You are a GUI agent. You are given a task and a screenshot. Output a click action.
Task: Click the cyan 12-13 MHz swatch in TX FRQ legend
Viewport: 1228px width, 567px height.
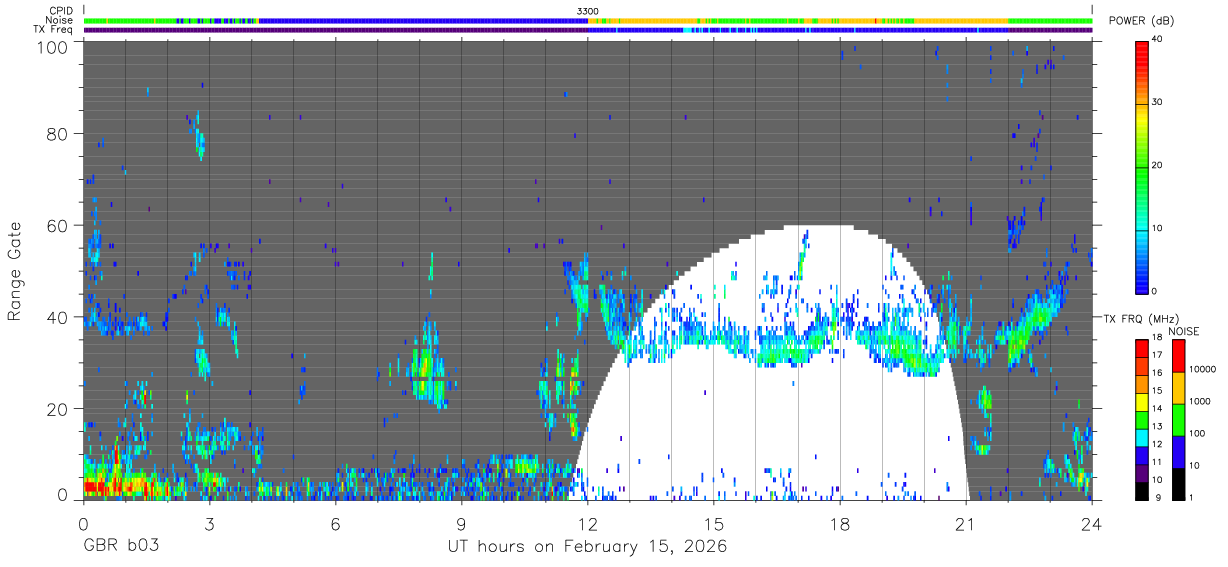pyautogui.click(x=1141, y=436)
